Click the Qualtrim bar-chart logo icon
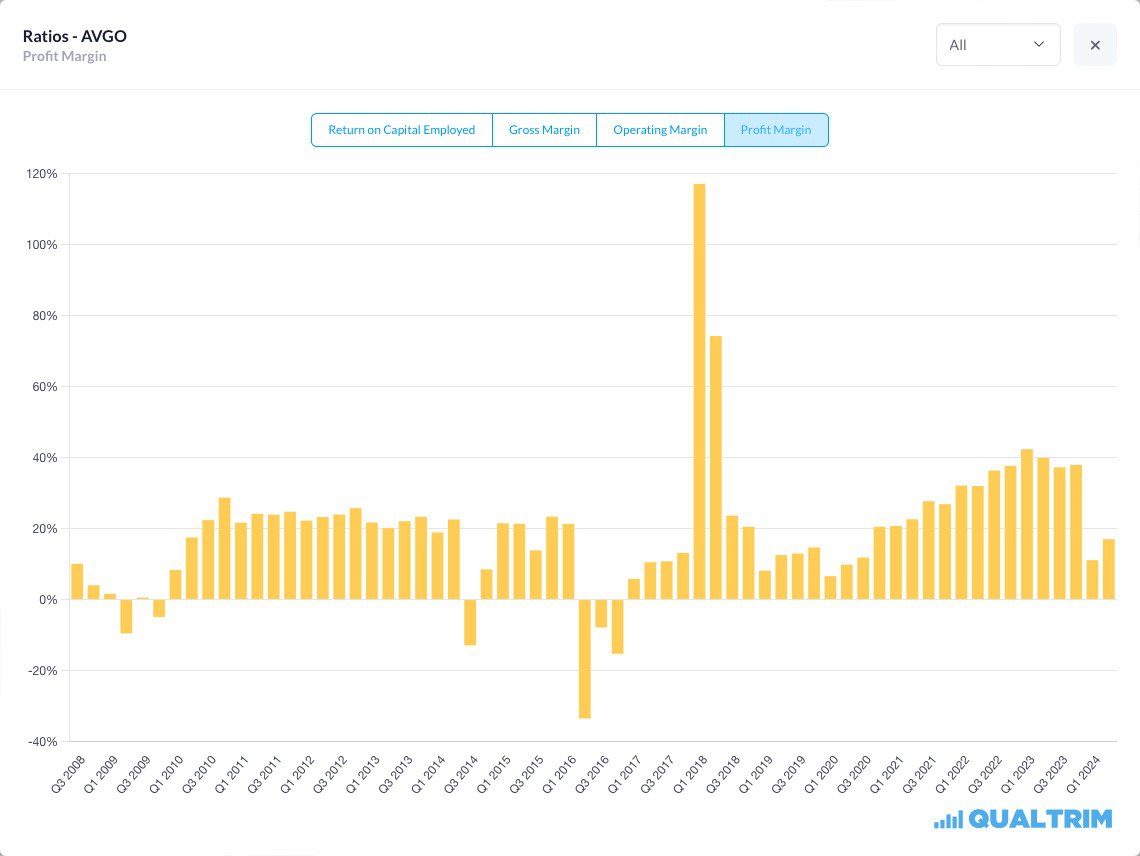The height and width of the screenshot is (856, 1140). click(x=948, y=820)
